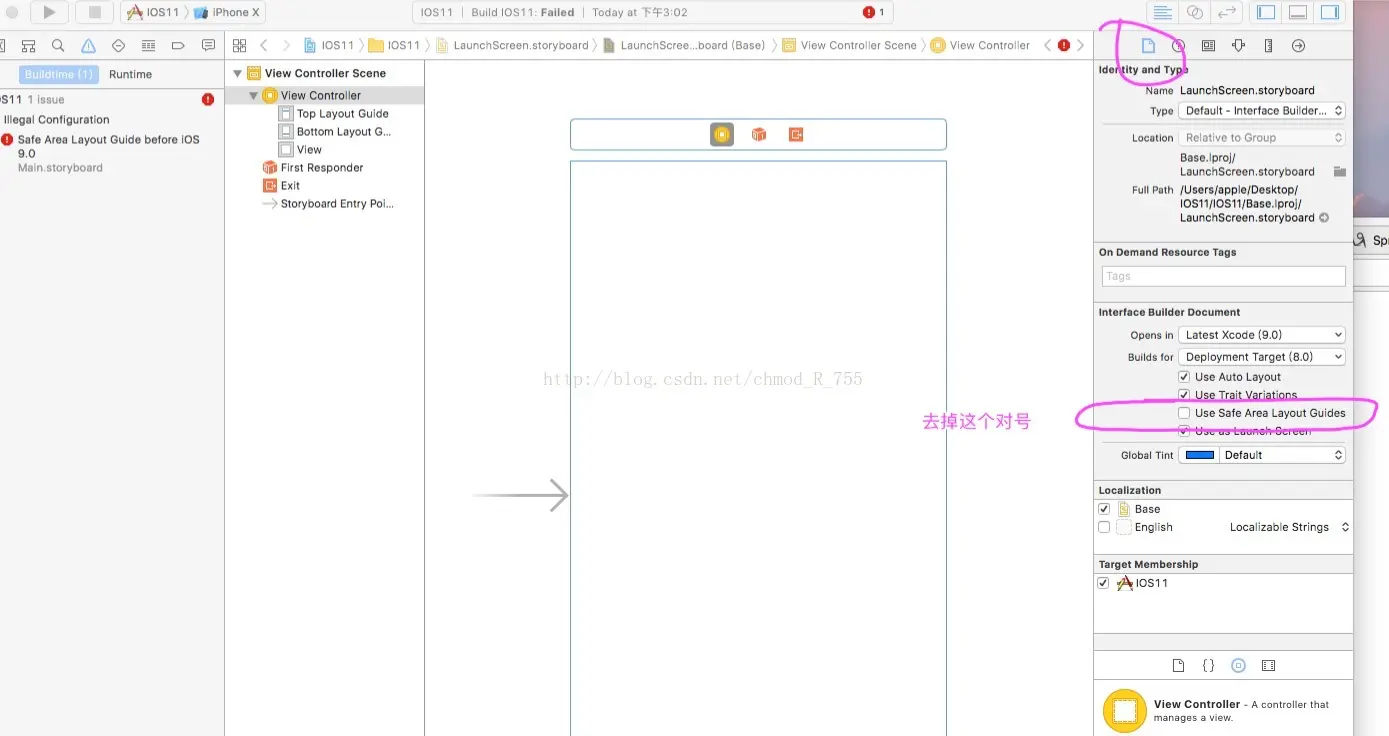
Task: Open the Test navigator
Action: pyautogui.click(x=118, y=46)
